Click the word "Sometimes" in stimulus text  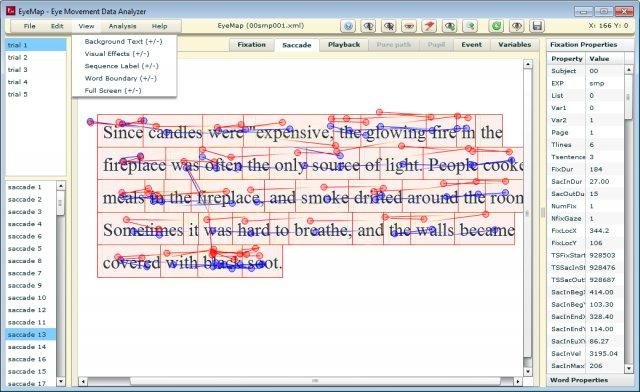[143, 230]
